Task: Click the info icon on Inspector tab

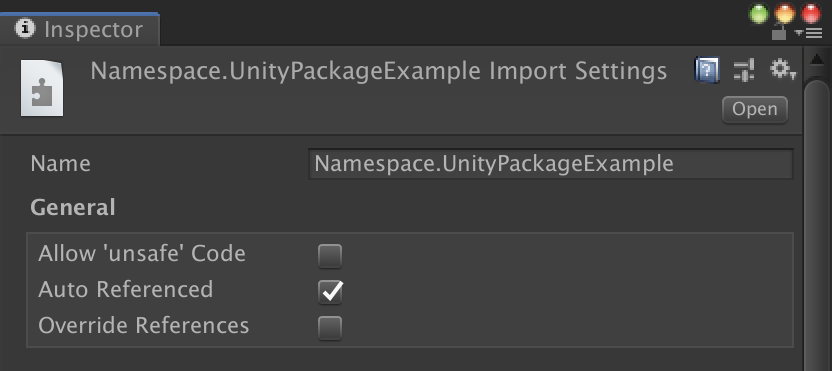Action: (24, 28)
